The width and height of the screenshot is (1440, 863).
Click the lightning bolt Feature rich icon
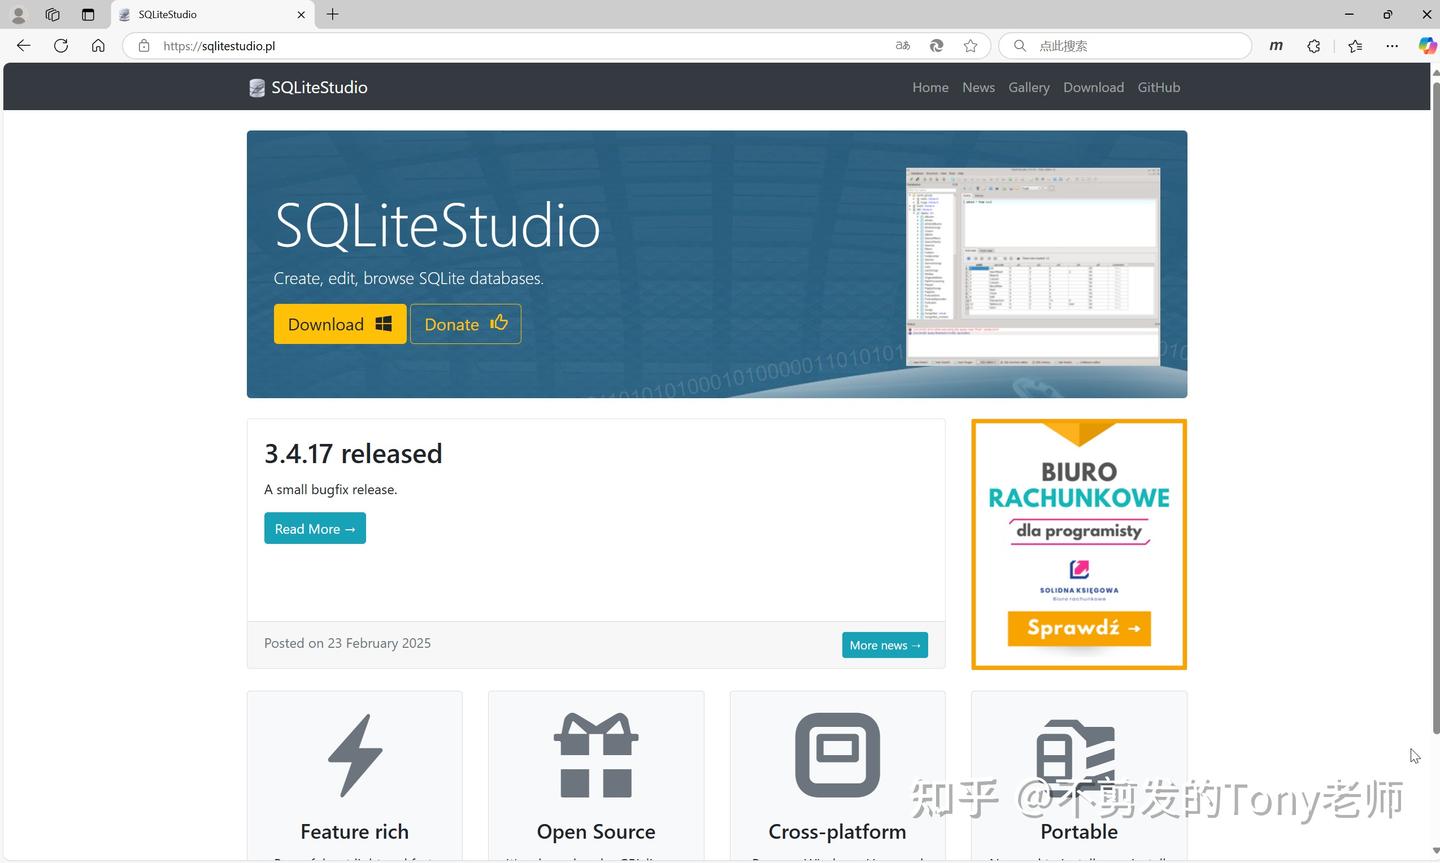point(354,755)
